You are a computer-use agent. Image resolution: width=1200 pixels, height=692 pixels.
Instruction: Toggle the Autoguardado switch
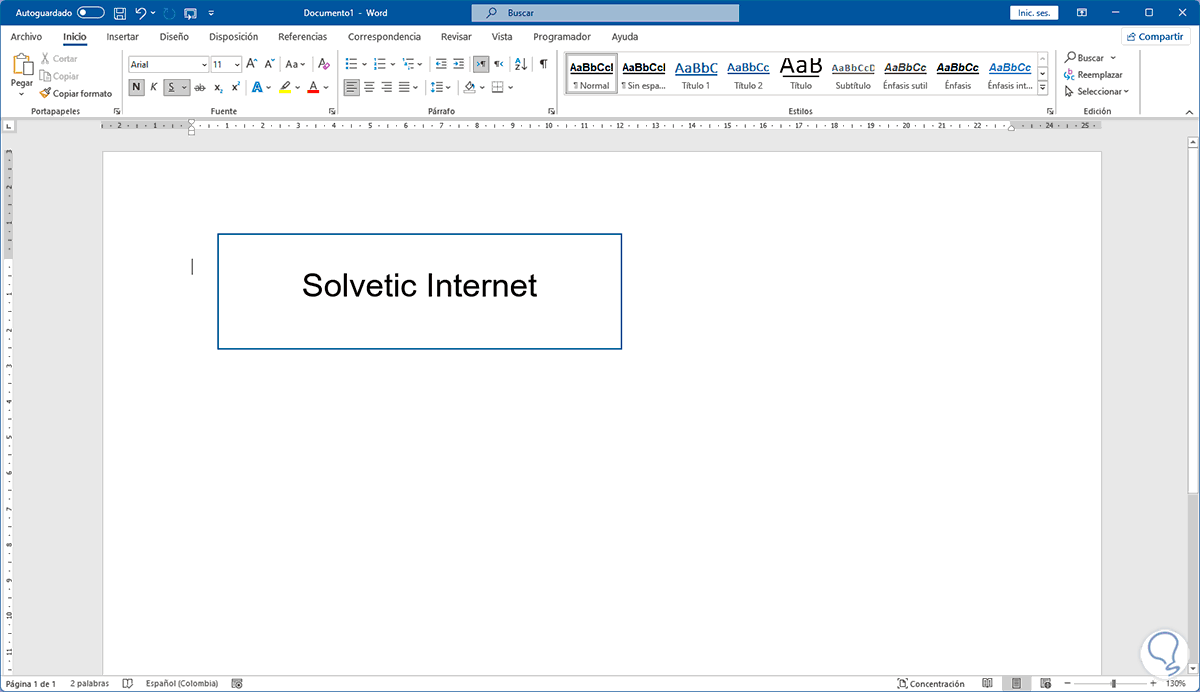(91, 13)
